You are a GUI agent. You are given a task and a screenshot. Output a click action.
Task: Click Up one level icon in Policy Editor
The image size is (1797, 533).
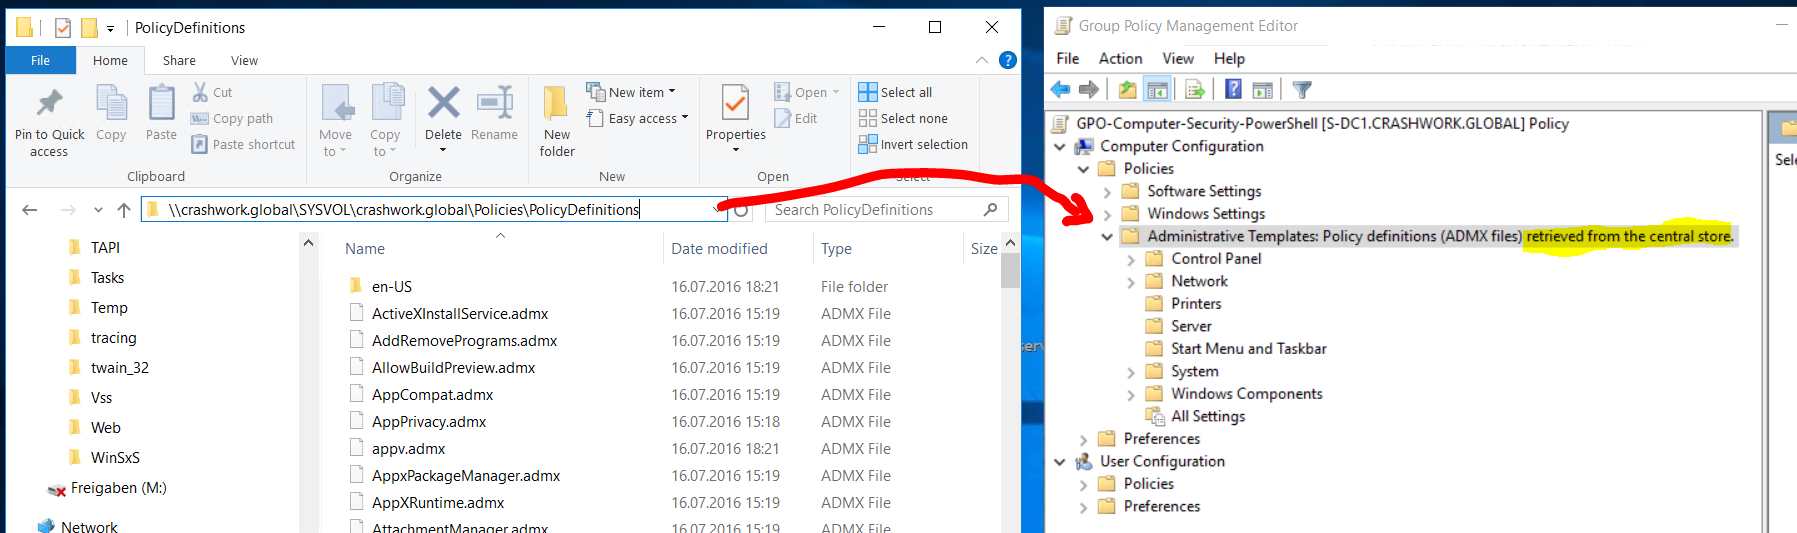(1127, 90)
